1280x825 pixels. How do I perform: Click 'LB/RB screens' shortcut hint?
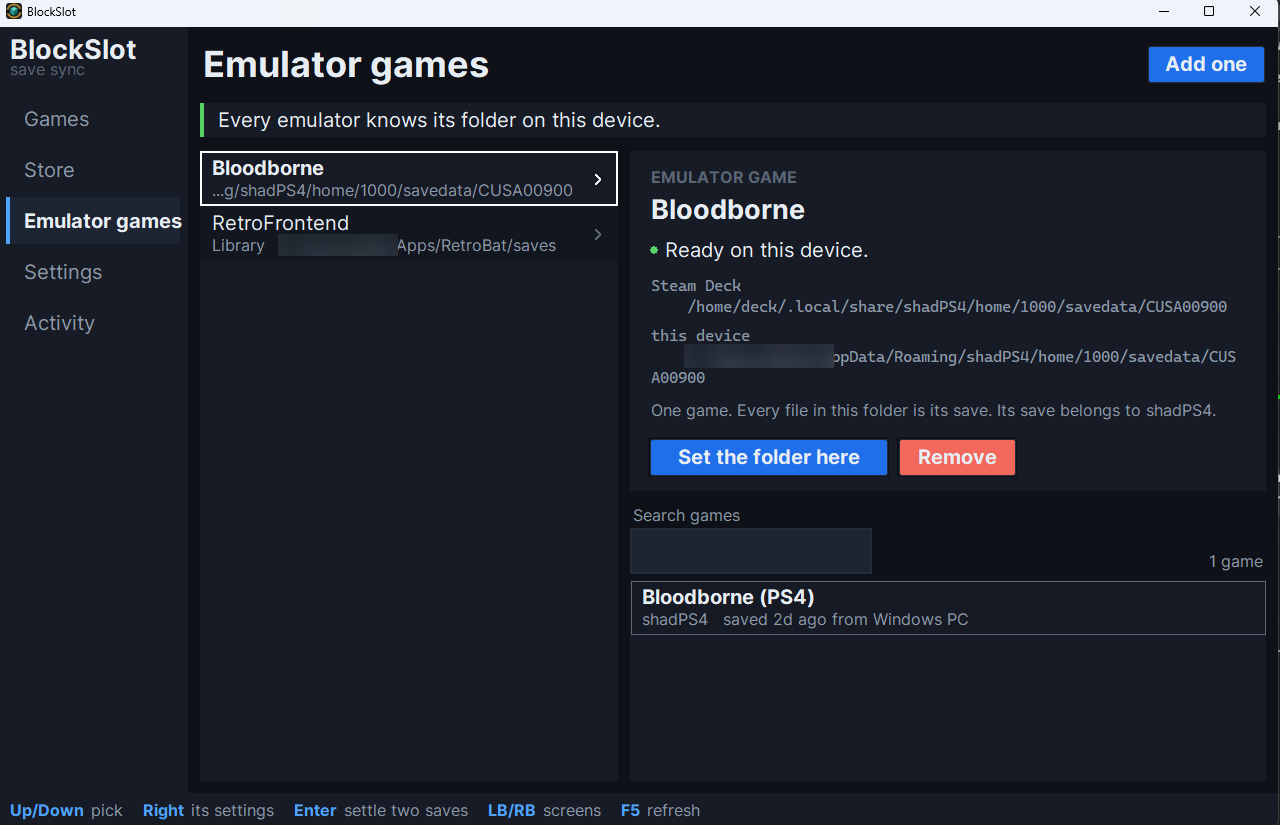(544, 810)
